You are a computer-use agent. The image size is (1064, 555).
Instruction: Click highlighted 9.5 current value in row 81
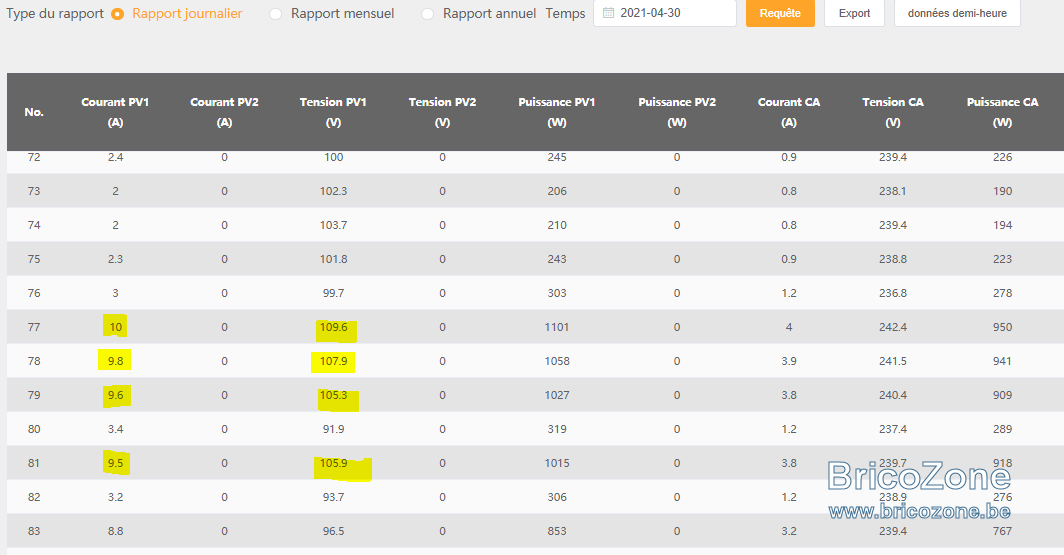click(115, 463)
